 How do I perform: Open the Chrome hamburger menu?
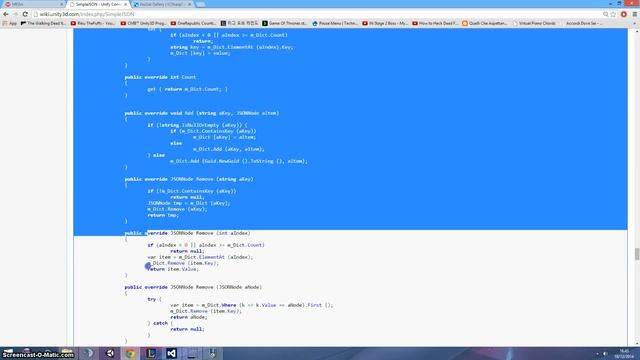(x=634, y=14)
